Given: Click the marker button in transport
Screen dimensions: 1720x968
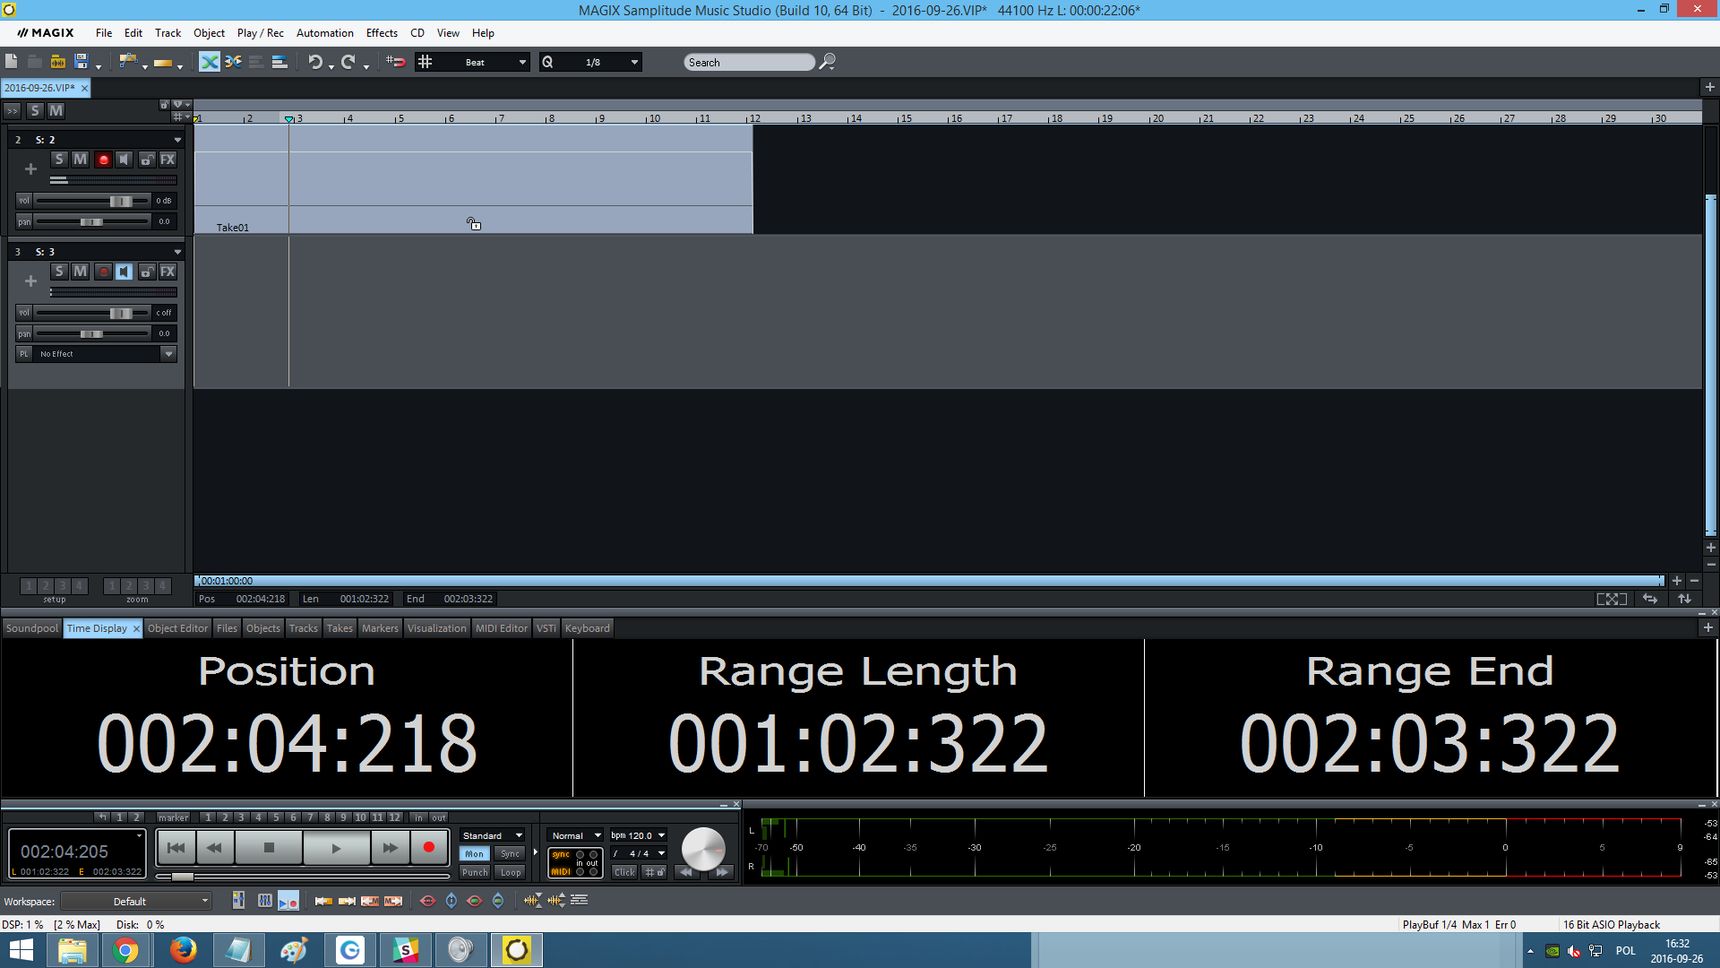Looking at the screenshot, I should click(173, 817).
